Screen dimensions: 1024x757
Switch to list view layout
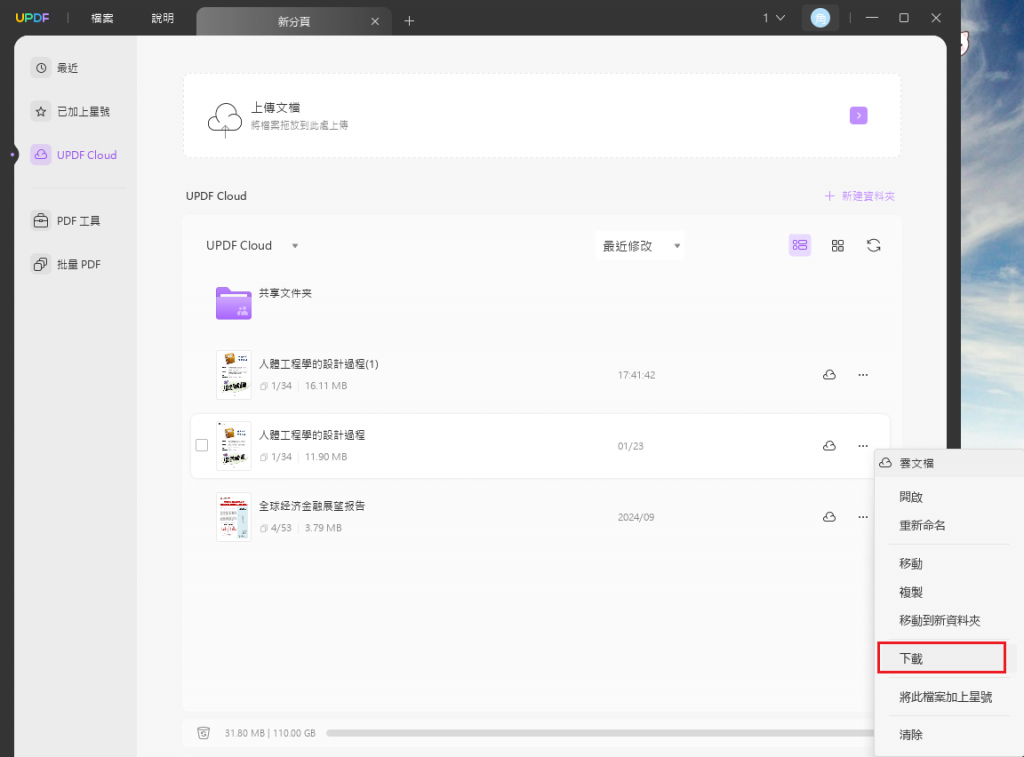pos(800,246)
